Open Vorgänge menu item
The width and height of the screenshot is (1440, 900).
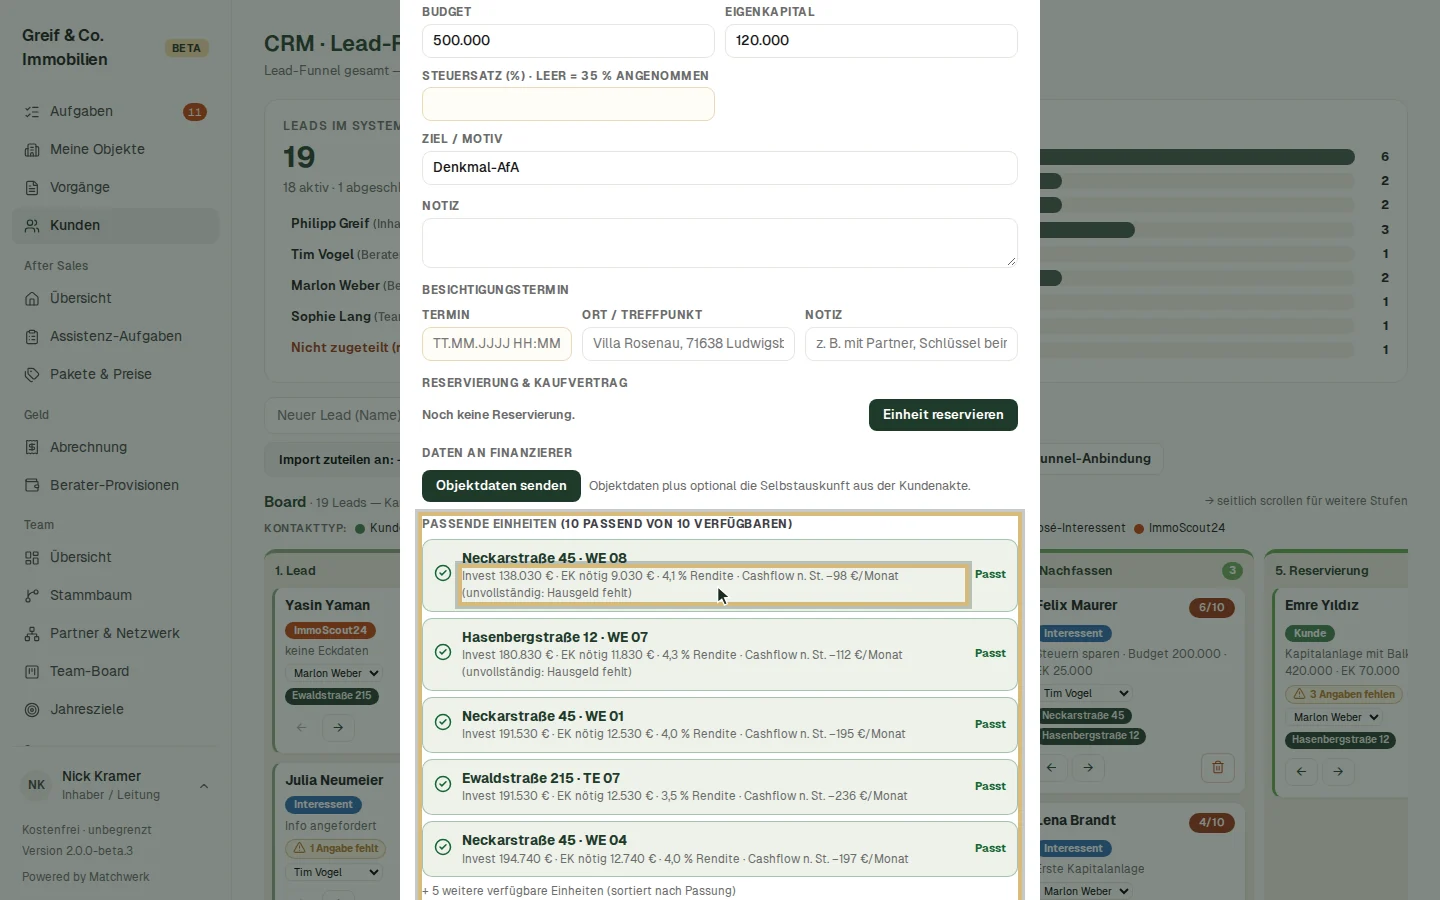(x=115, y=188)
